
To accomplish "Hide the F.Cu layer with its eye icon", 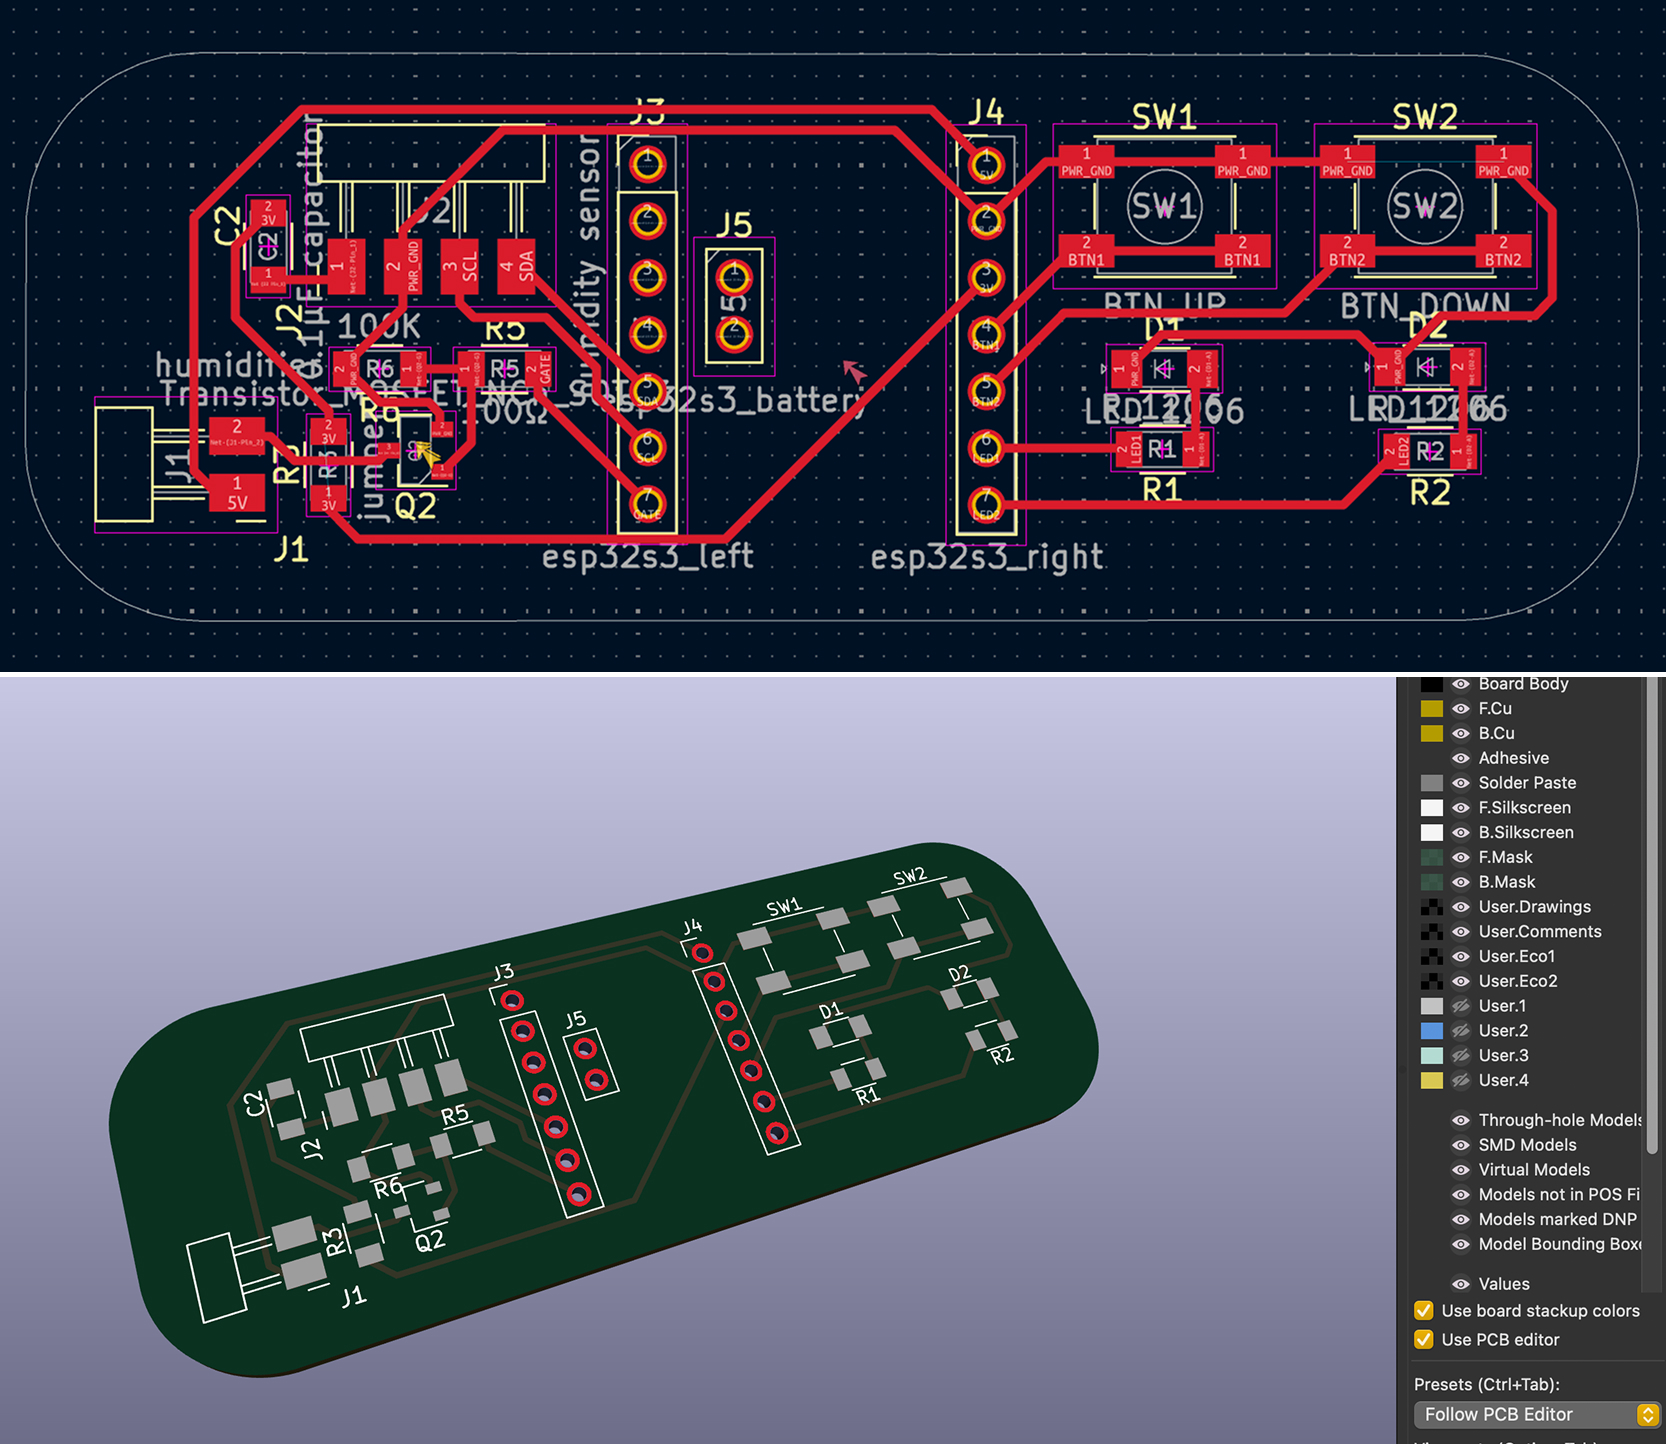I will pos(1460,708).
